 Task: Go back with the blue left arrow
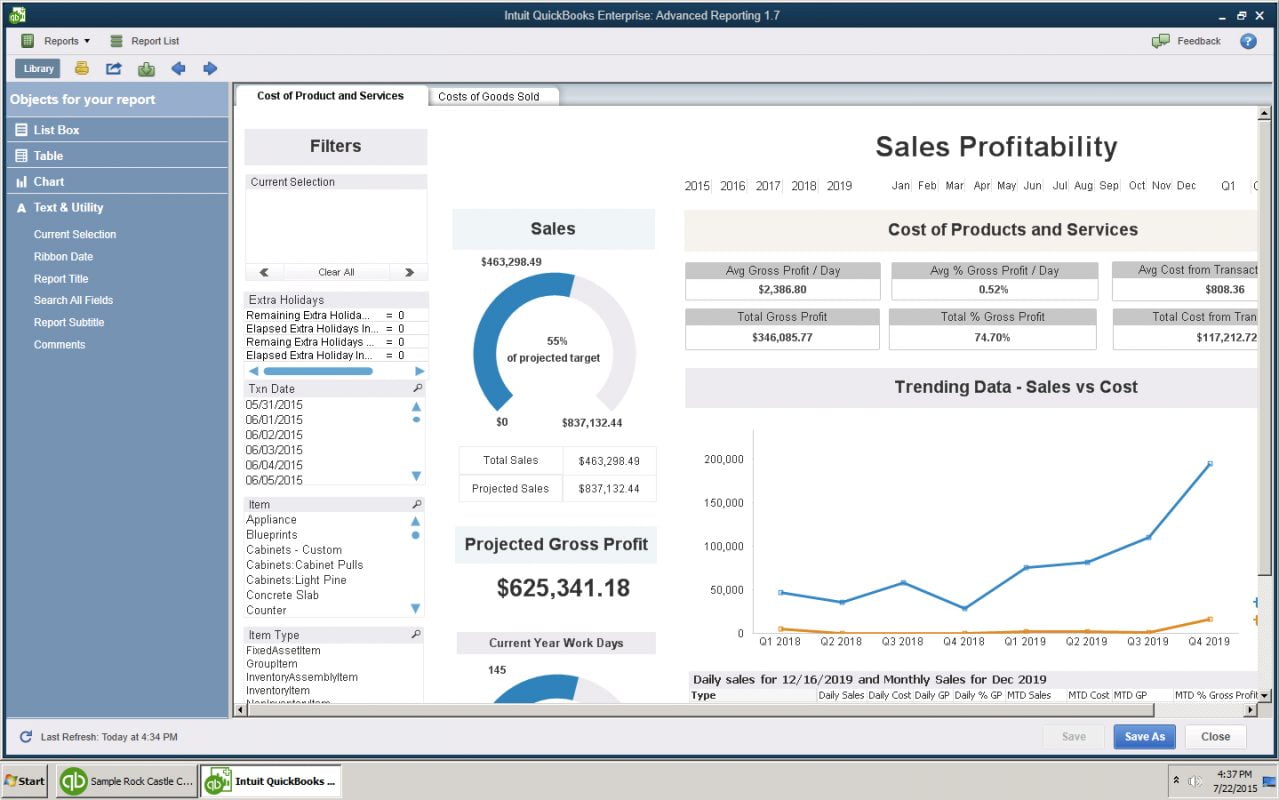pos(178,69)
